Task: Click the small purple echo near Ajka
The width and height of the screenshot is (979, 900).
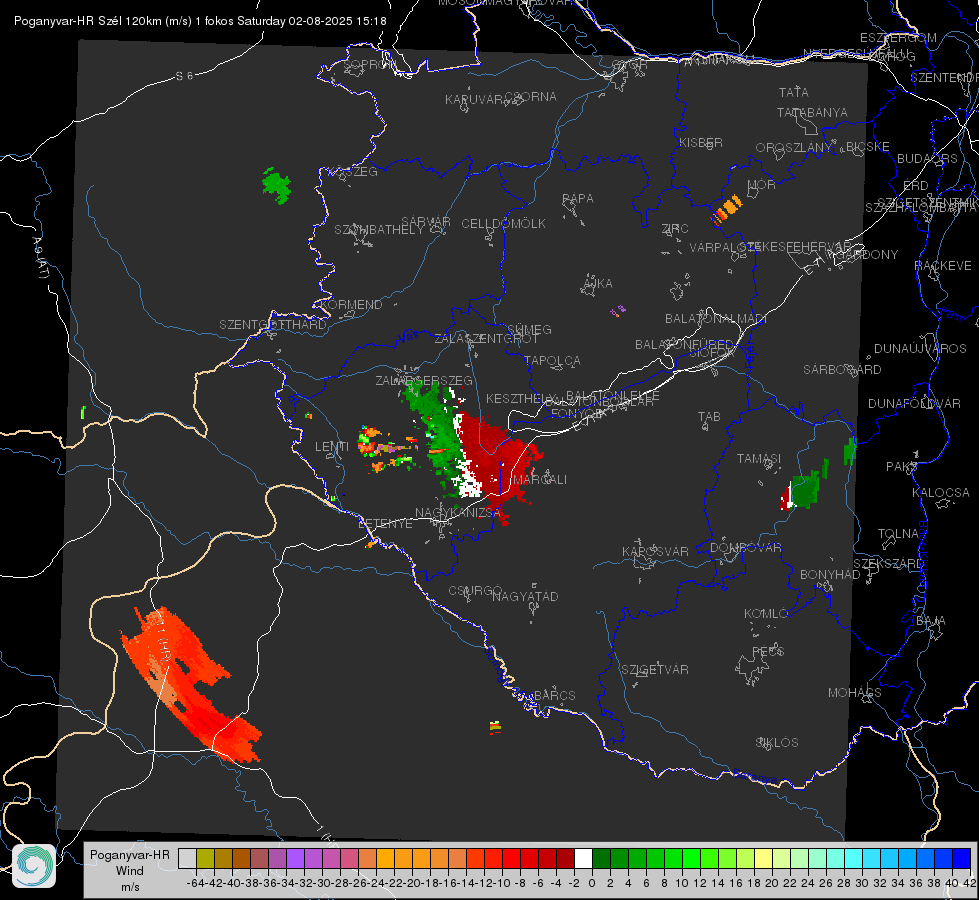Action: [x=617, y=310]
